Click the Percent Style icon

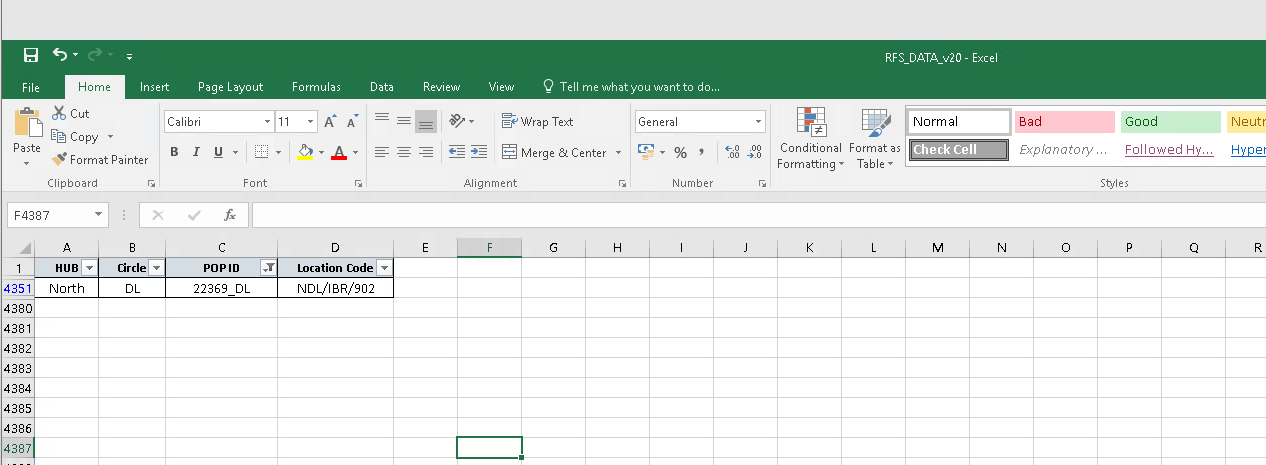point(680,153)
